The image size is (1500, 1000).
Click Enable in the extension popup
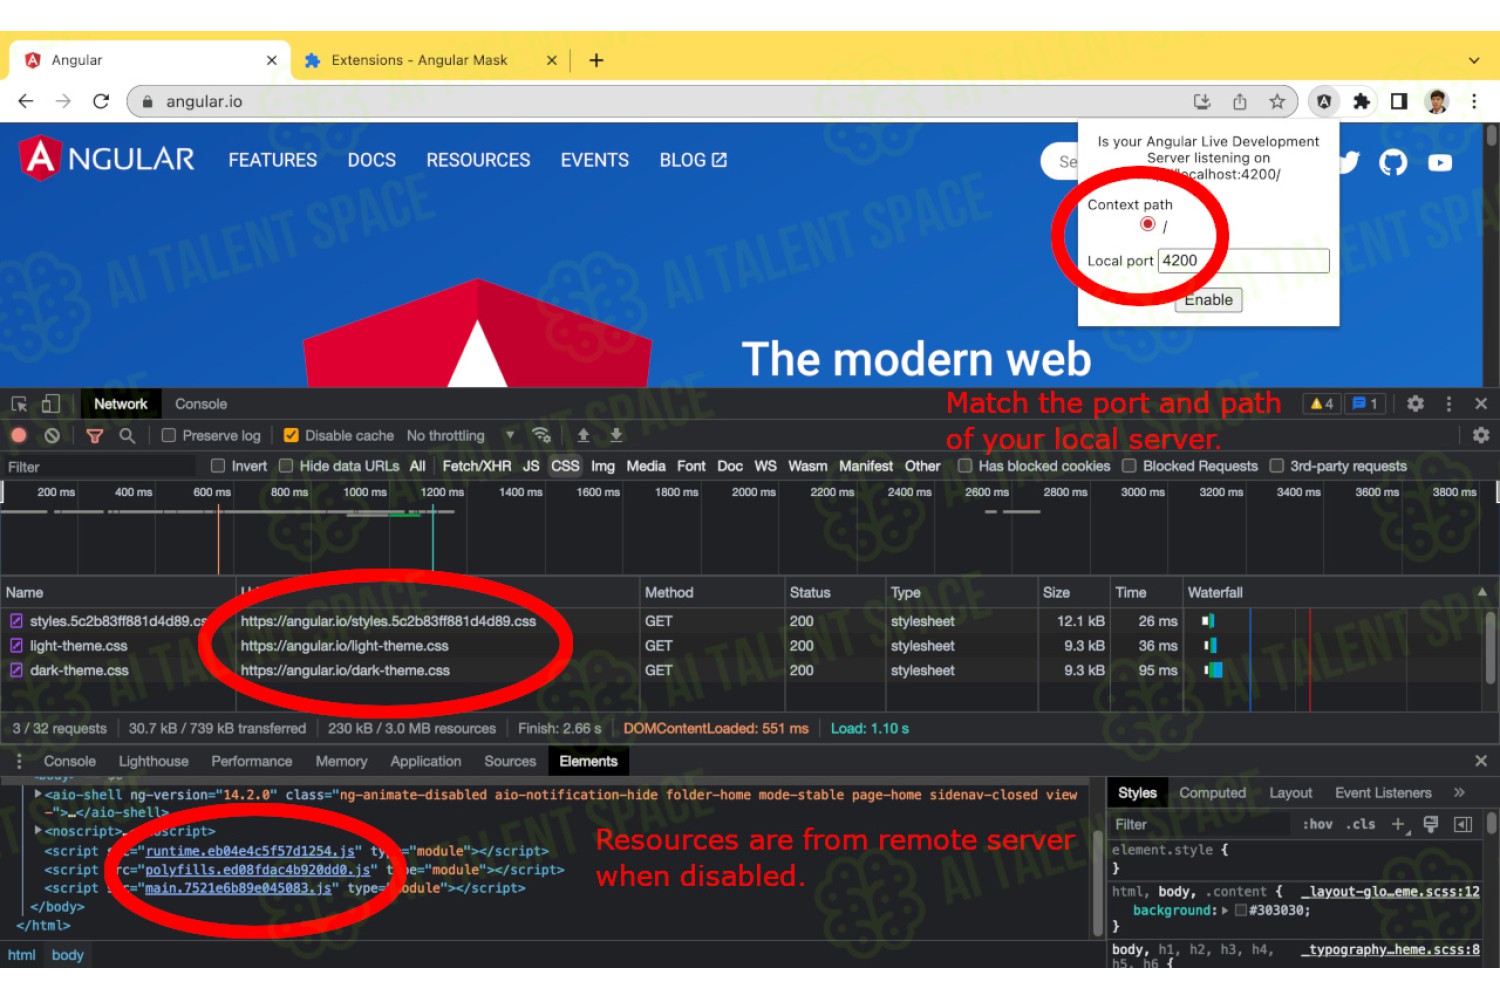pyautogui.click(x=1209, y=300)
